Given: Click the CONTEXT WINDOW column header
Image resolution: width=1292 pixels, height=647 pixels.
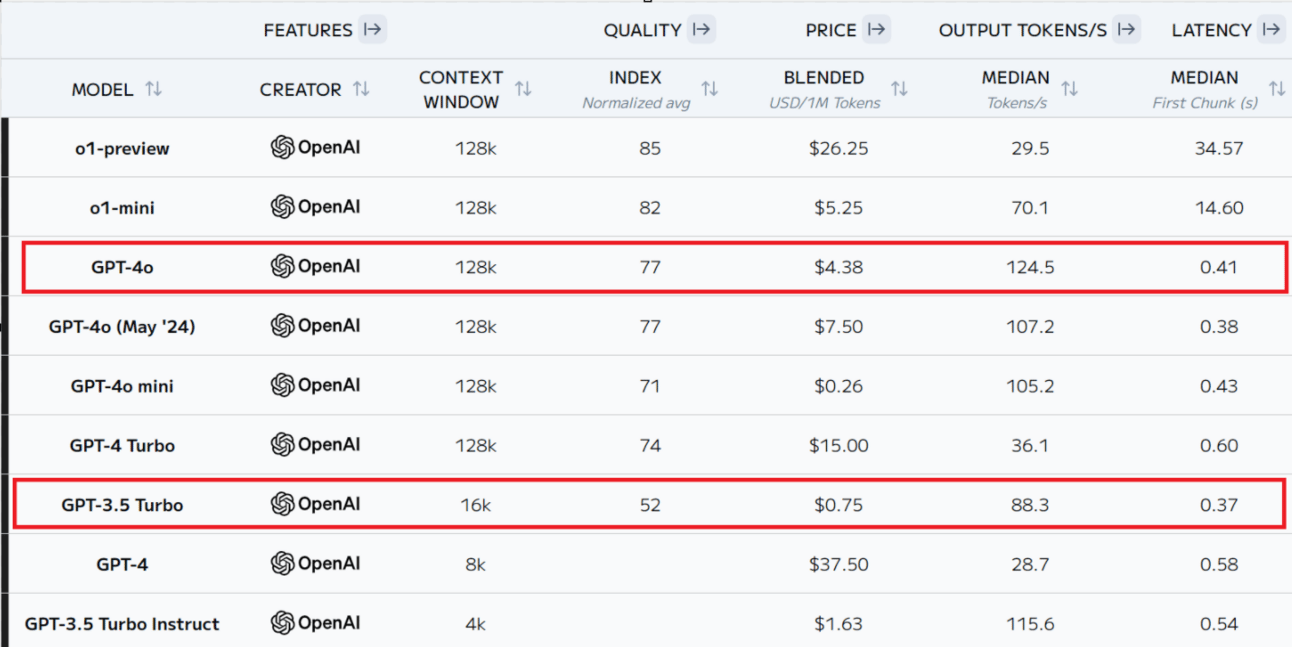Looking at the screenshot, I should pyautogui.click(x=460, y=89).
